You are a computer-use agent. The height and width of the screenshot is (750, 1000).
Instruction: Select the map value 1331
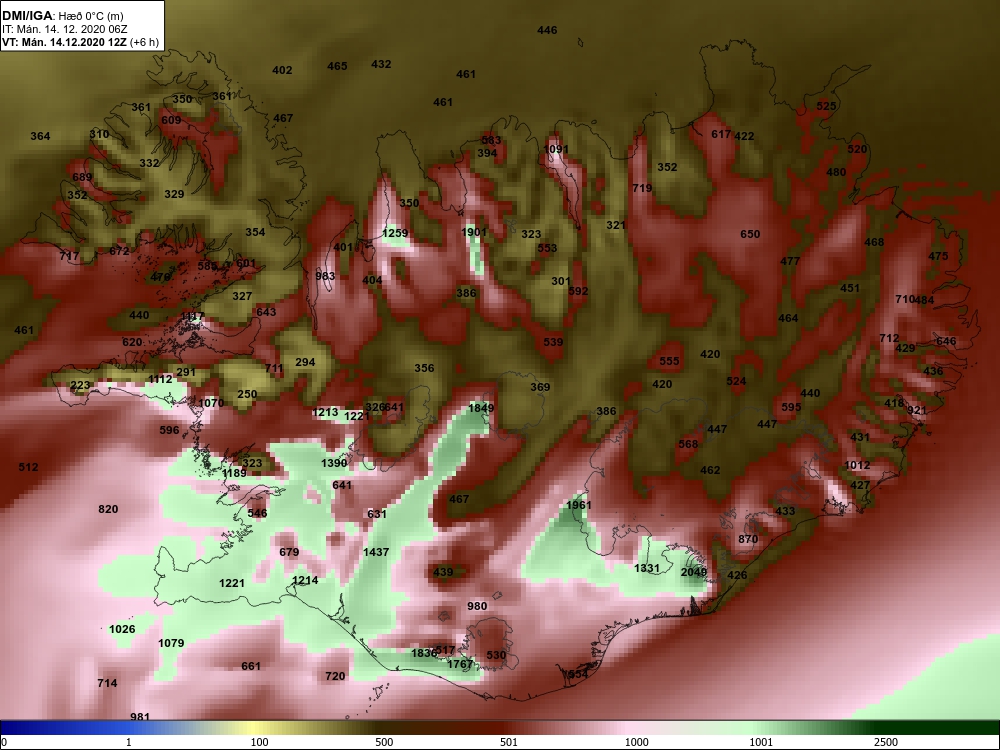[647, 568]
